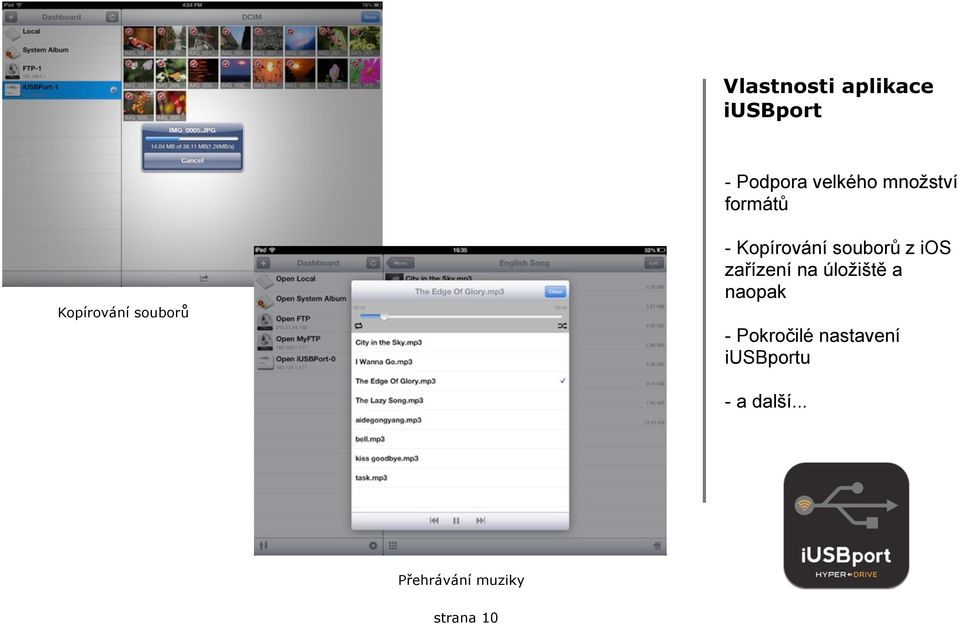Click the IMG_0005.JPG copy progress bar
Viewport: 959px width, 624px height.
(x=192, y=139)
